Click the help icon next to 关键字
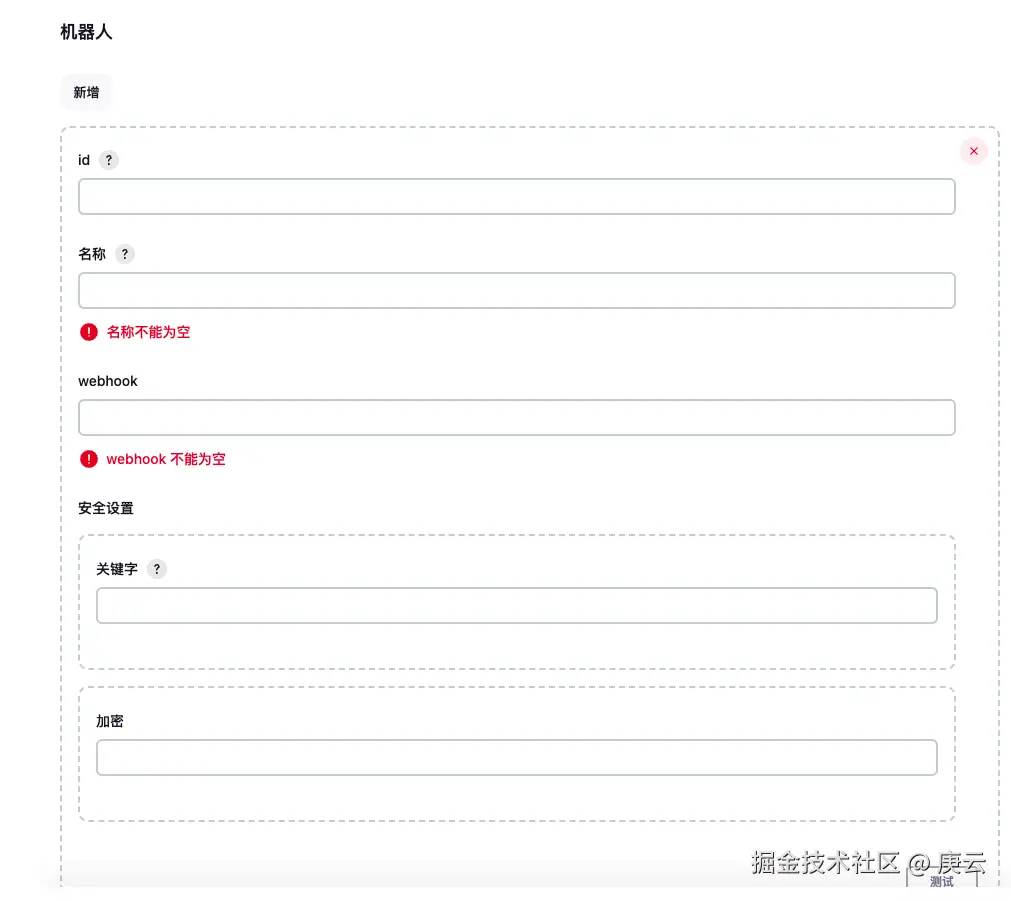The width and height of the screenshot is (1011, 901). (156, 569)
